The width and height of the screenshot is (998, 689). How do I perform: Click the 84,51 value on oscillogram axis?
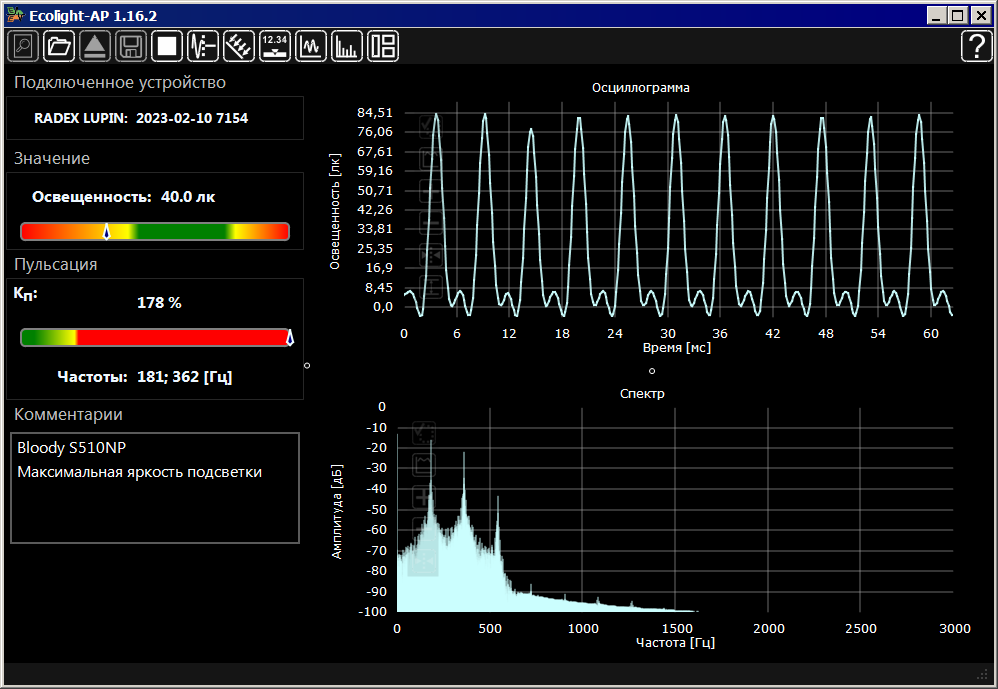375,113
